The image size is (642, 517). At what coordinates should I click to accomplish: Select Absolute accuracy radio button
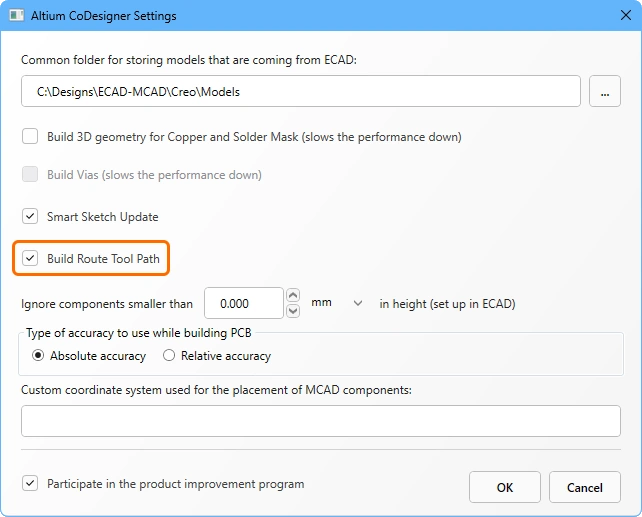(x=39, y=355)
